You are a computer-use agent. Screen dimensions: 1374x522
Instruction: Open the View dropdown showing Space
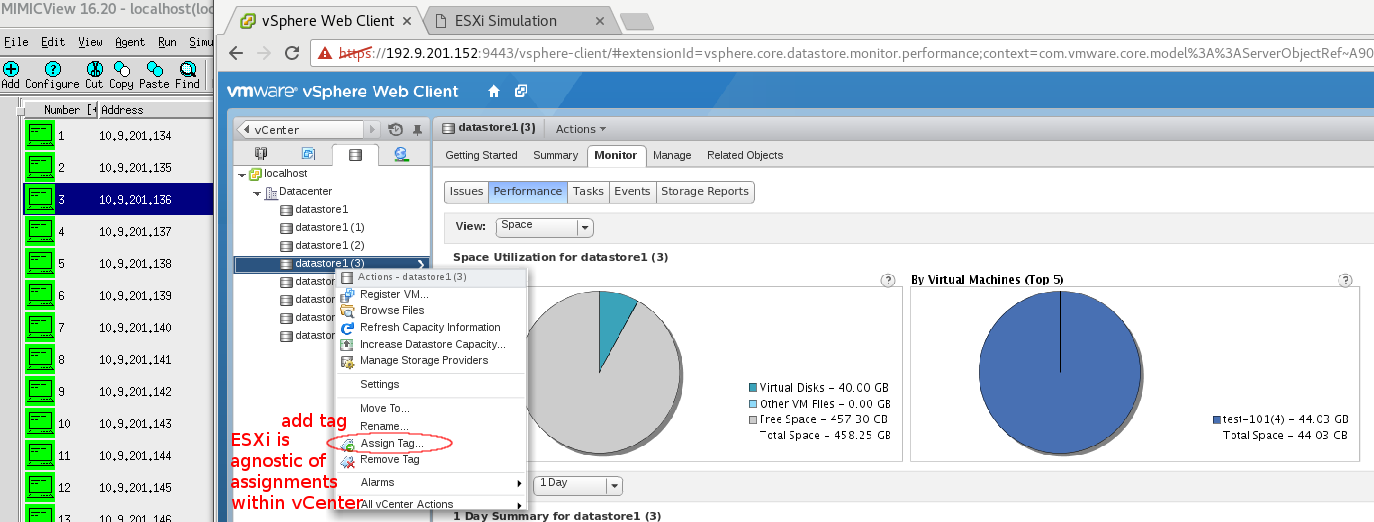pyautogui.click(x=544, y=227)
